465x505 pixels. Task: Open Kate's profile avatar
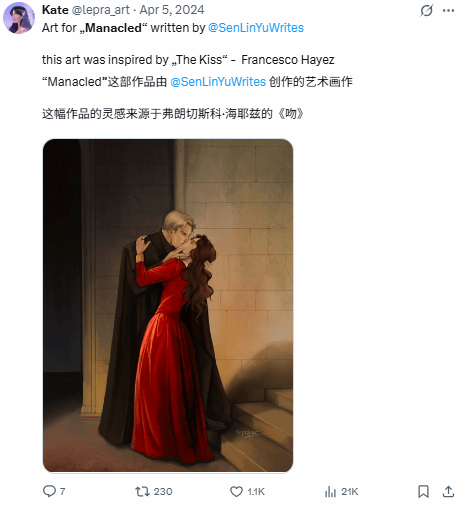[x=19, y=18]
